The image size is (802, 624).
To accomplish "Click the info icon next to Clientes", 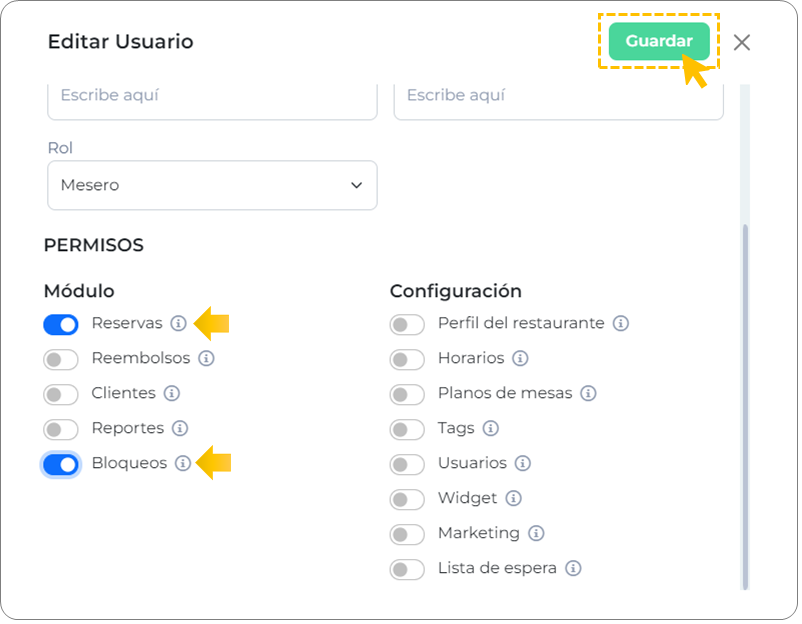I will point(172,393).
